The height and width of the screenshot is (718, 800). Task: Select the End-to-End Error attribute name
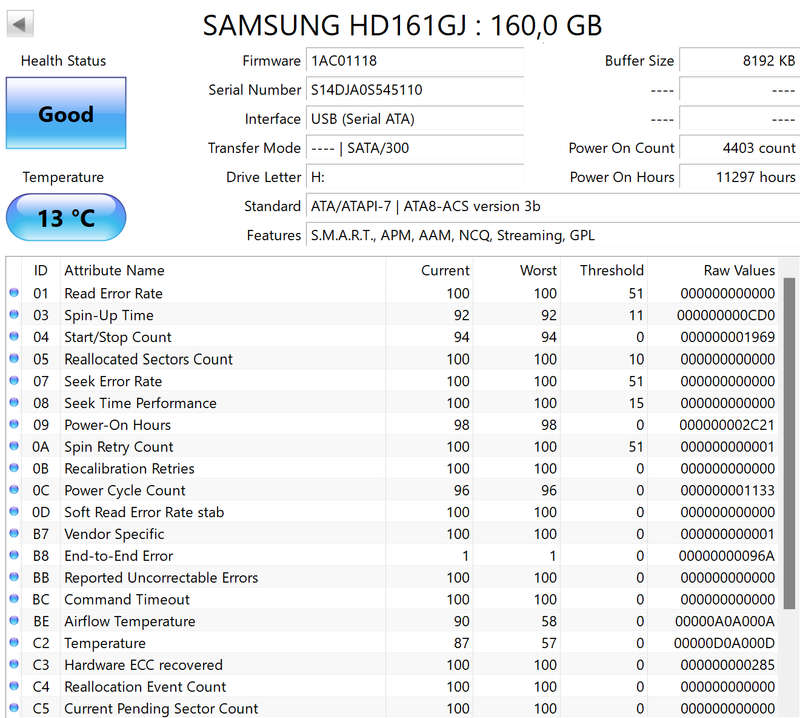[119, 556]
